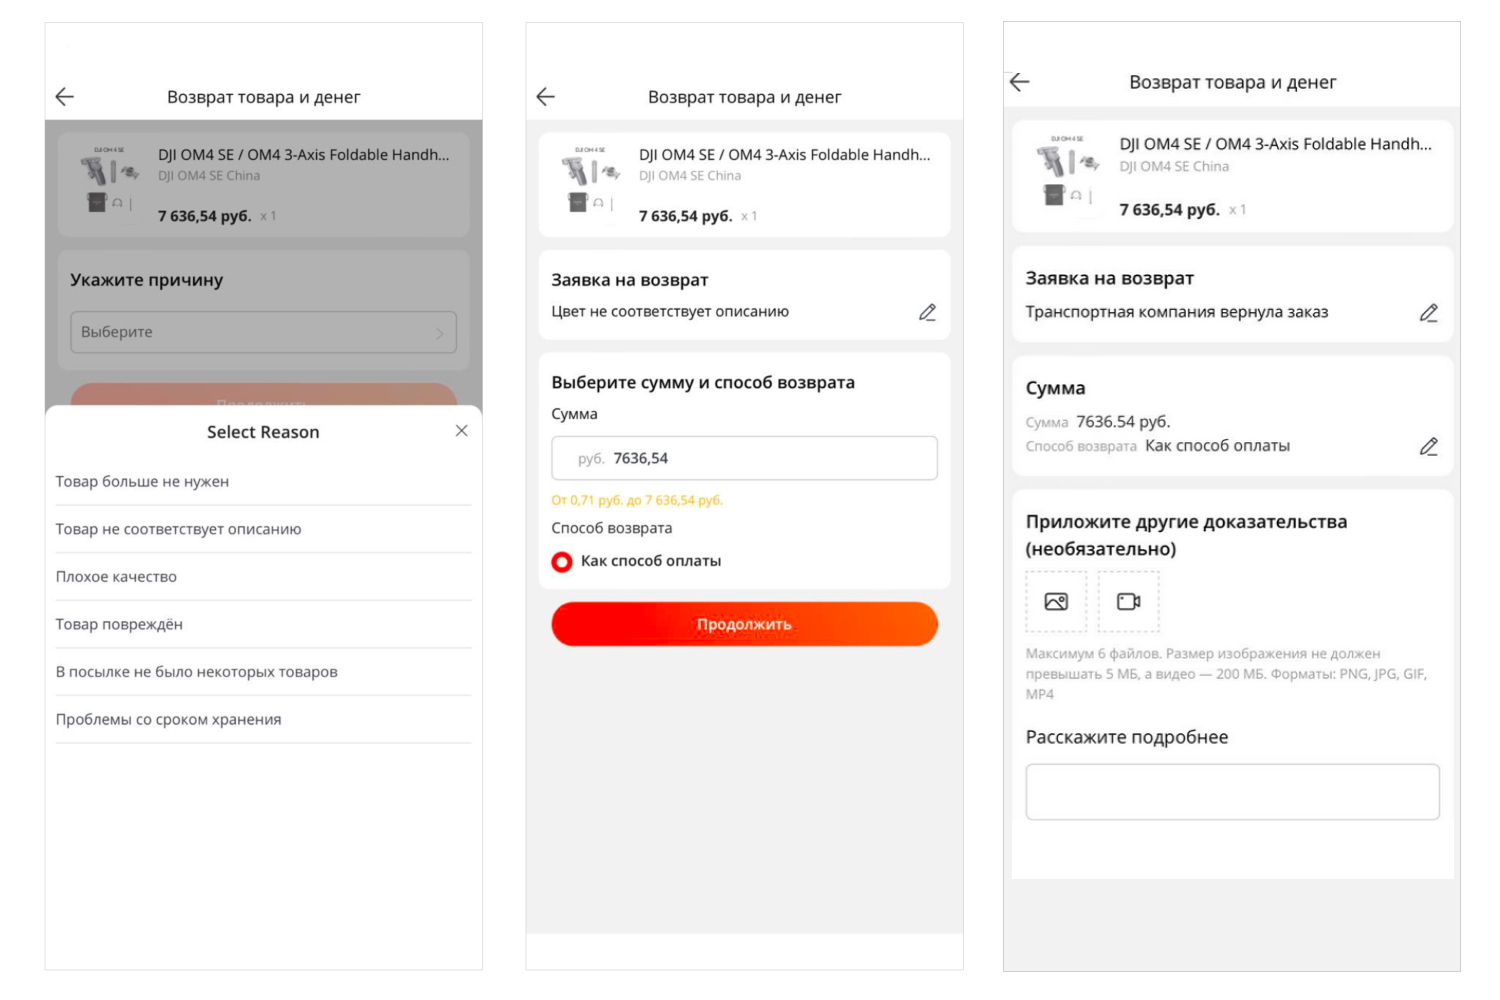
Task: Attach a video as evidence
Action: [1128, 602]
